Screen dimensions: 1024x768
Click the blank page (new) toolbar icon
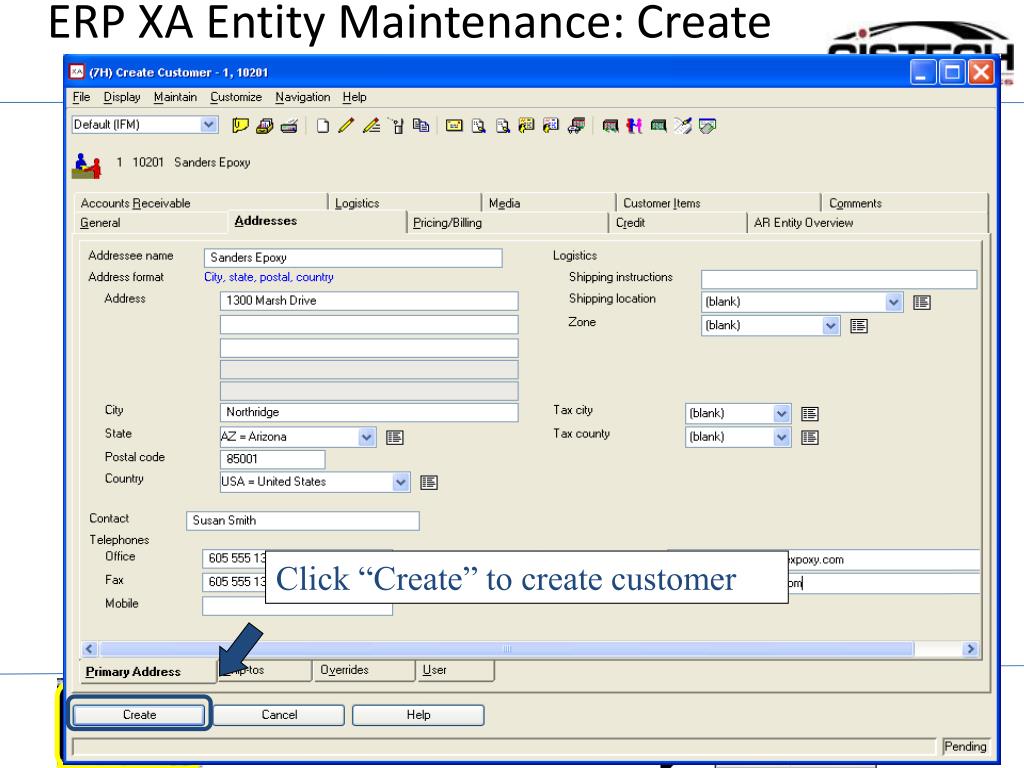[x=323, y=125]
